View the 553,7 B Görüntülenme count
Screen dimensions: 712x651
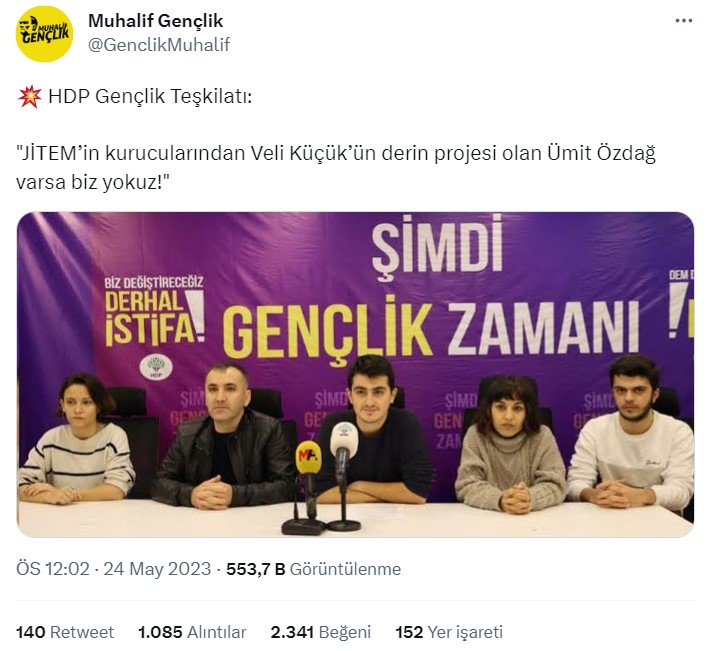(313, 569)
